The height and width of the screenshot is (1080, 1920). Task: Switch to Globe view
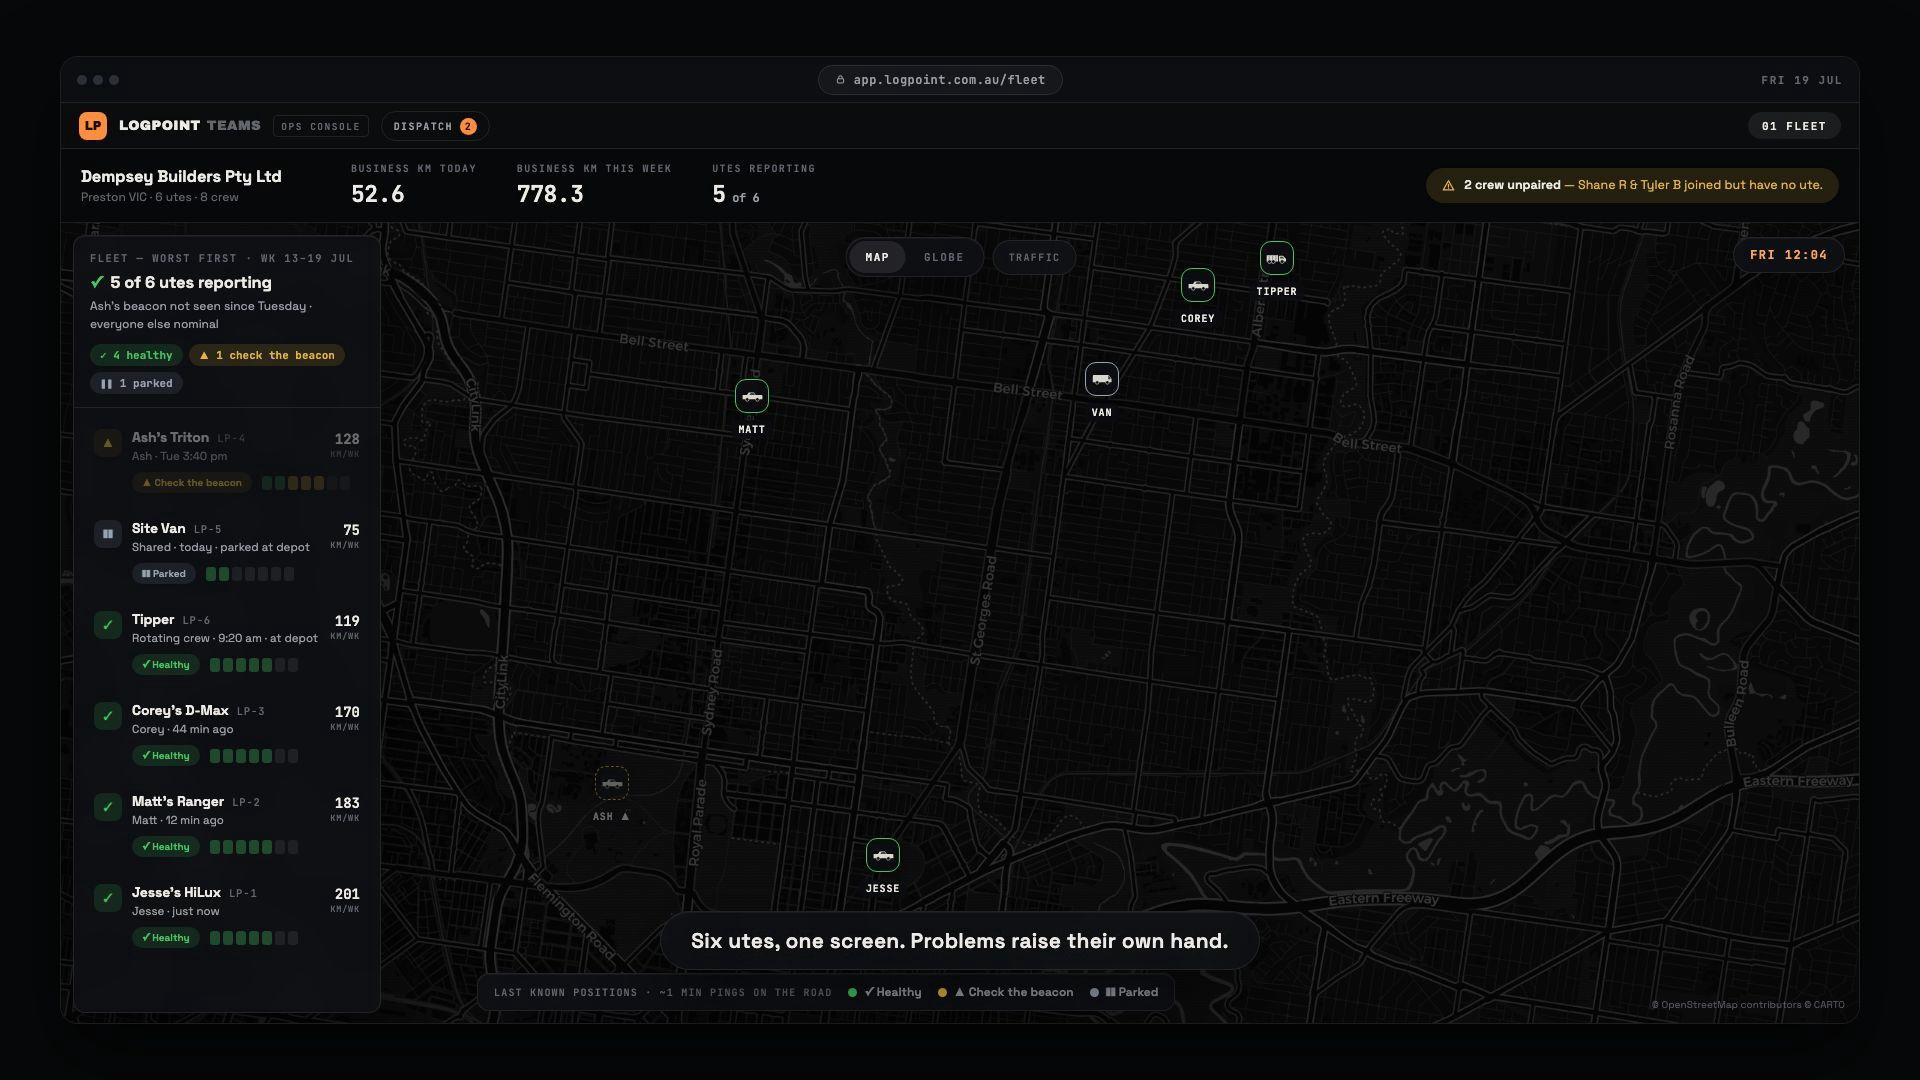944,257
